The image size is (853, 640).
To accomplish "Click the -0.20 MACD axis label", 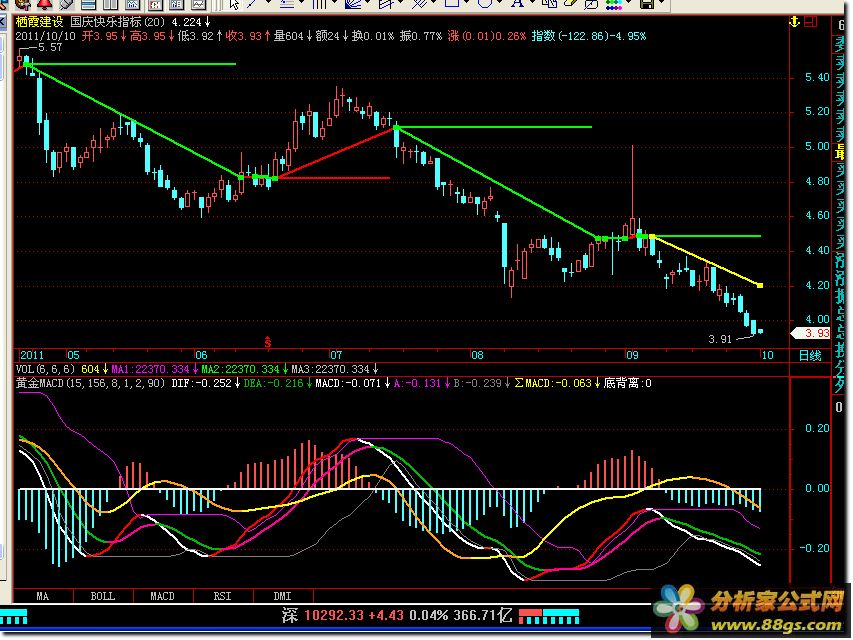I will click(x=814, y=549).
